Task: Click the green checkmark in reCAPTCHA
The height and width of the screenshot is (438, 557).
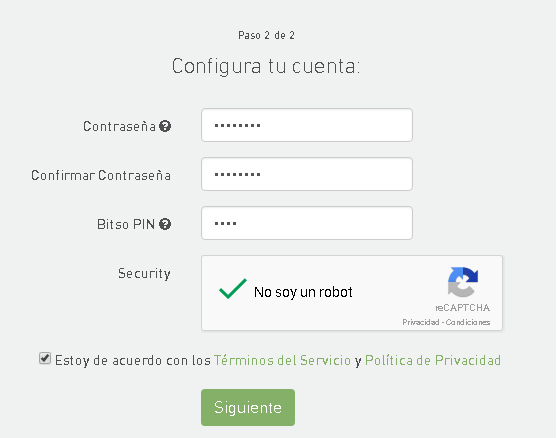Action: coord(233,288)
